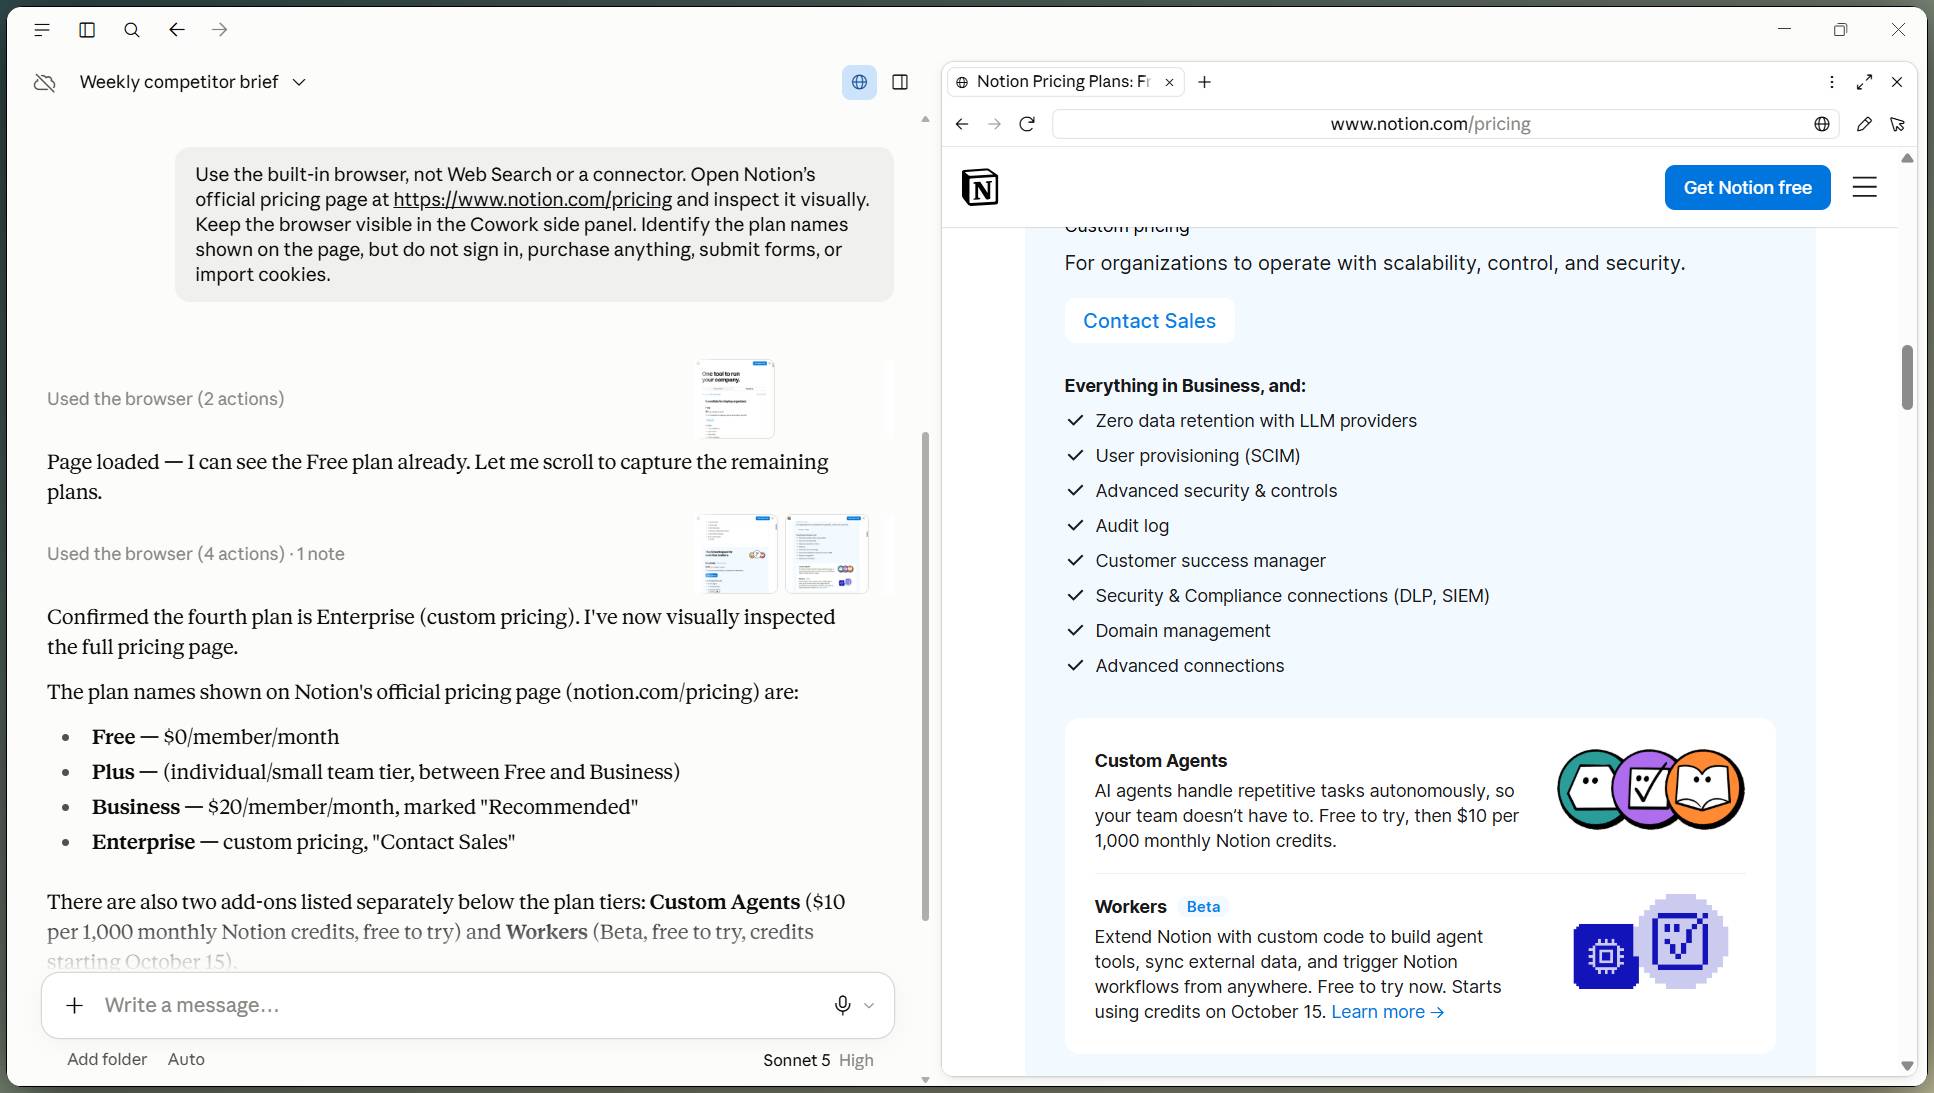1934x1093 pixels.
Task: Click the Advanced connections feature line
Action: 1189,666
